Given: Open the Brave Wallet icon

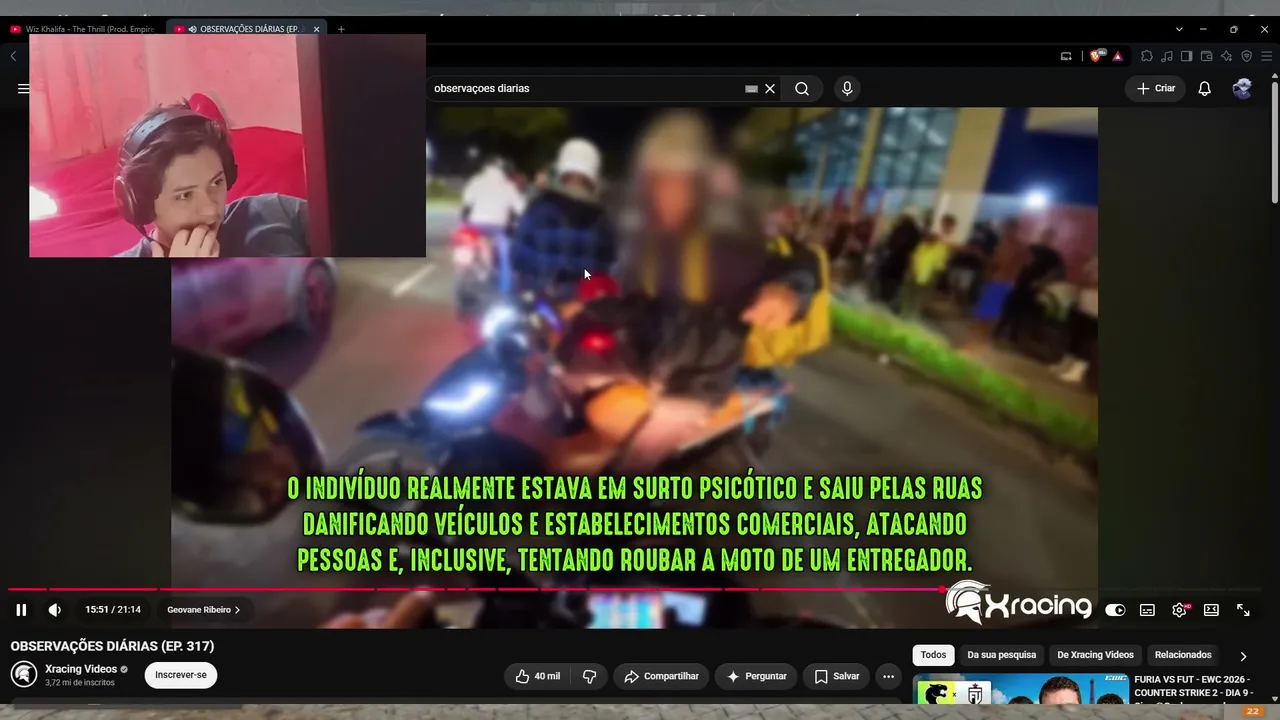Looking at the screenshot, I should (1206, 56).
